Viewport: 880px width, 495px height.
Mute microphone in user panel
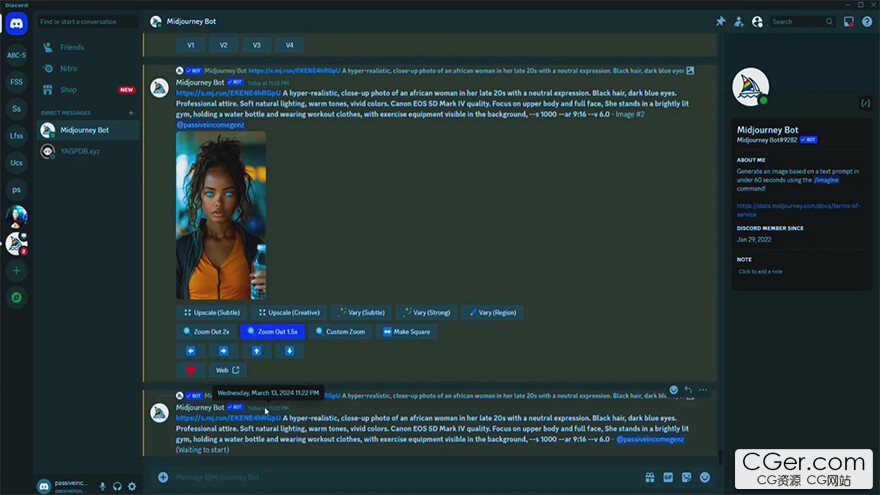coord(102,487)
